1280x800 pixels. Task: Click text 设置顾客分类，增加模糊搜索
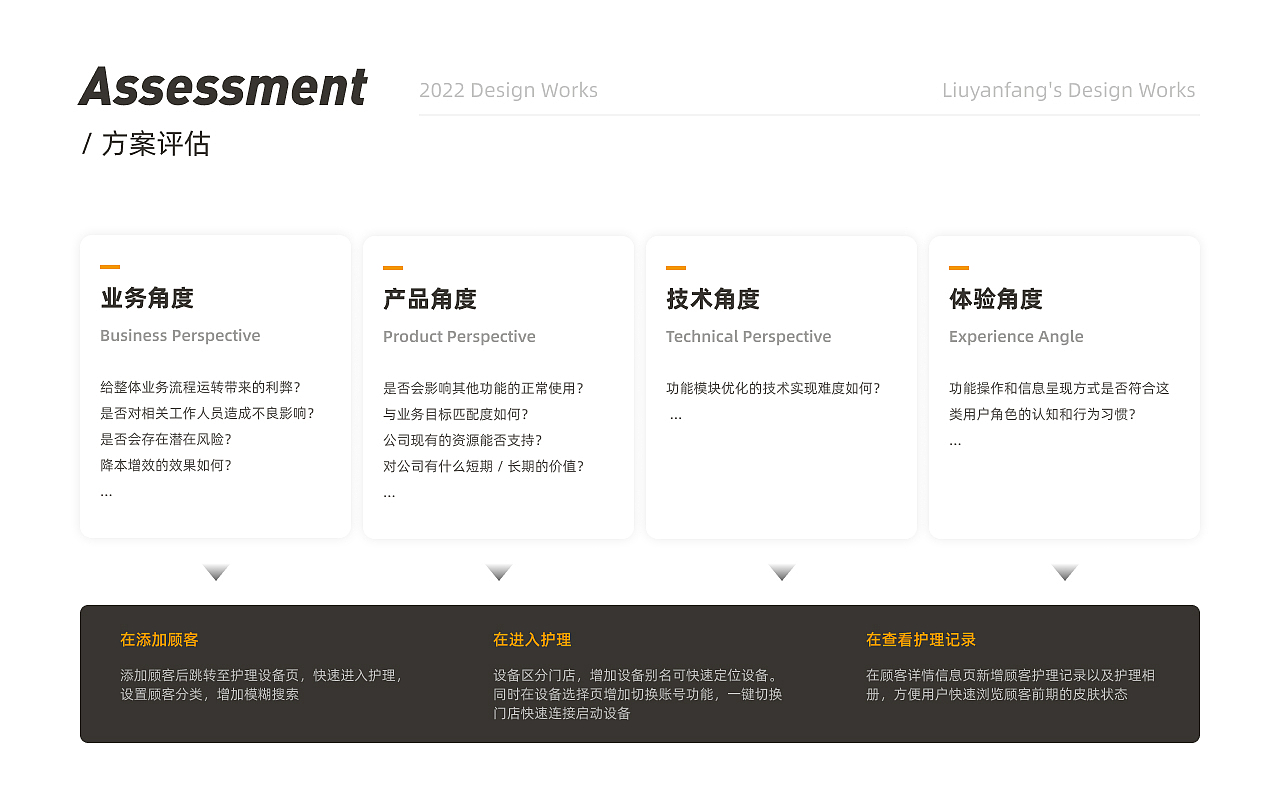pyautogui.click(x=209, y=694)
